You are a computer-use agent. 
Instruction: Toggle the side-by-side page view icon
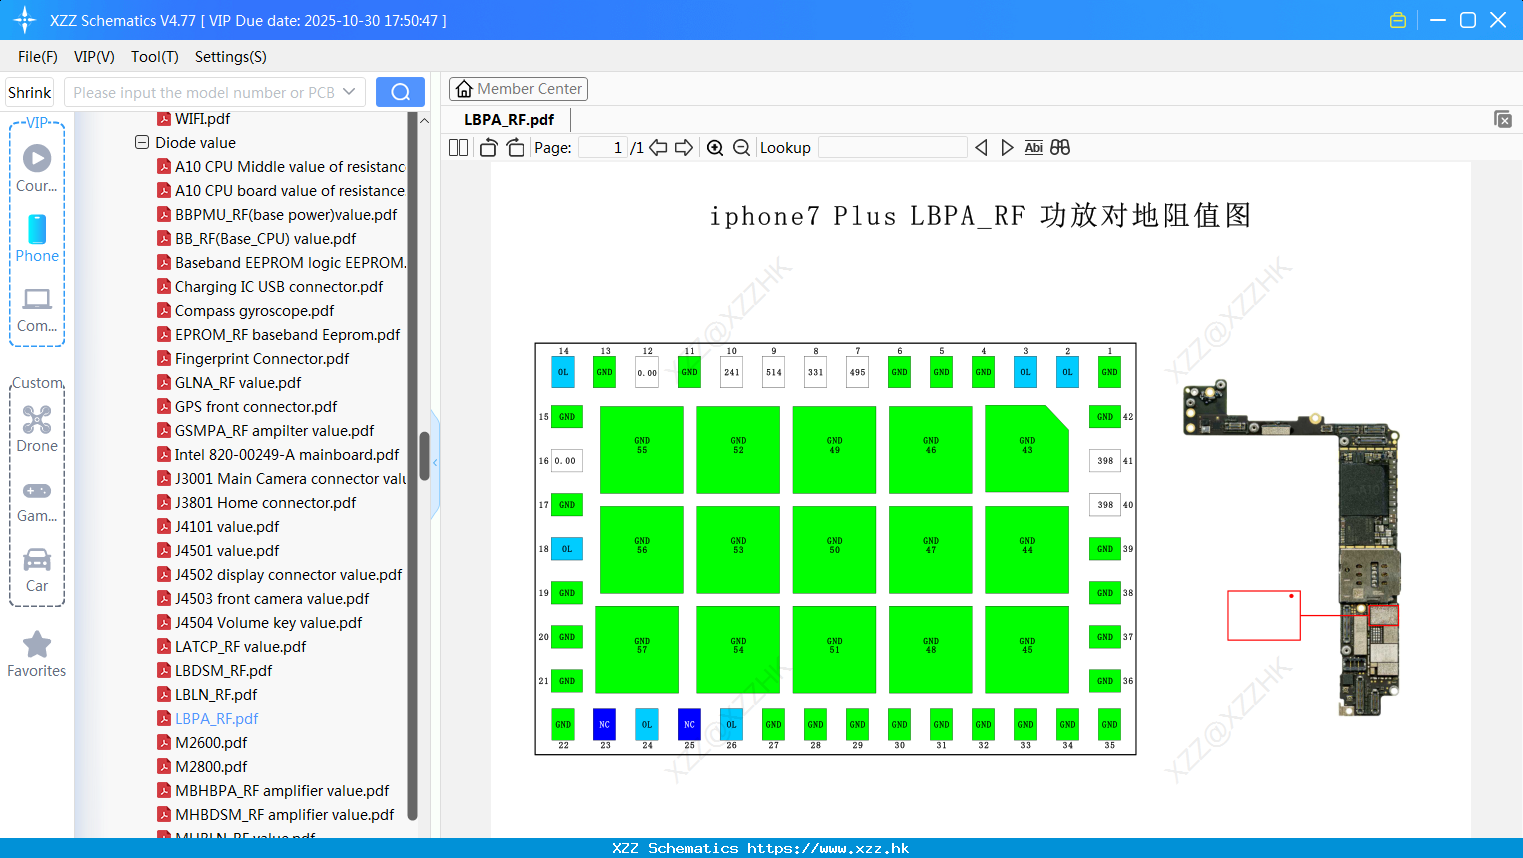(458, 147)
